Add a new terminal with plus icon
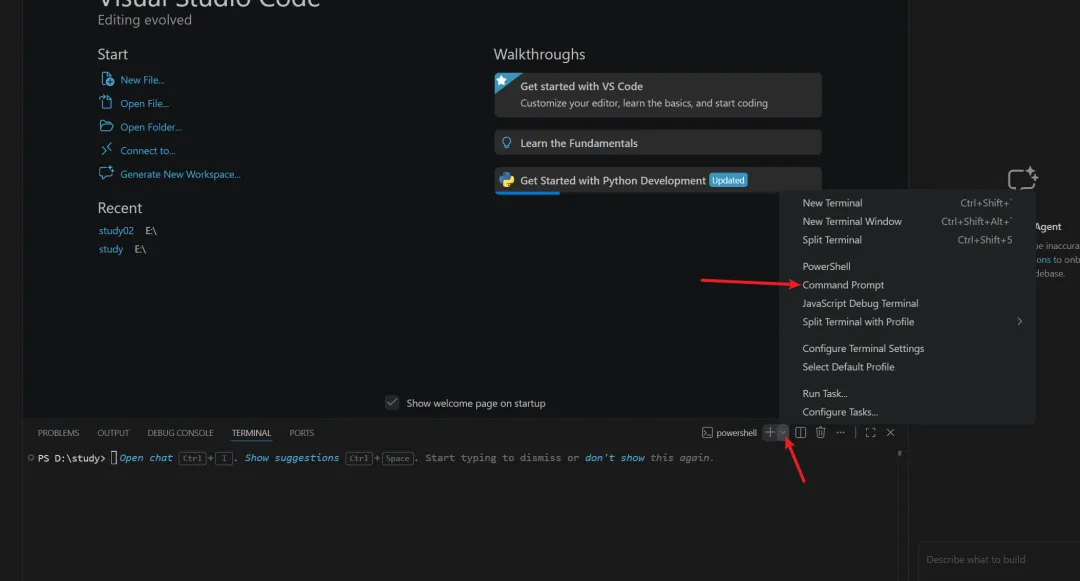This screenshot has height=581, width=1080. pos(770,432)
